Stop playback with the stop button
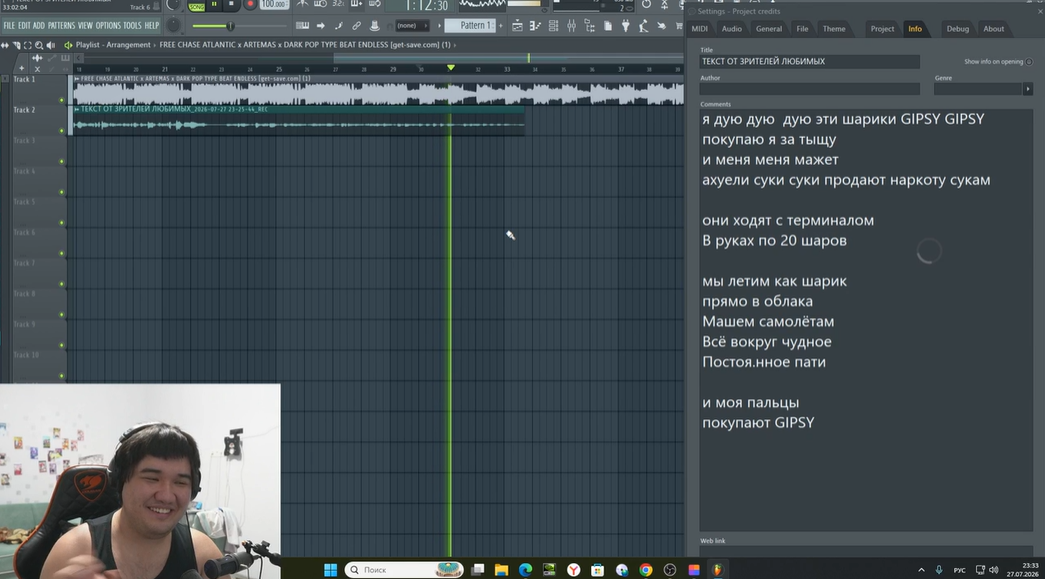1045x579 pixels. 231,5
